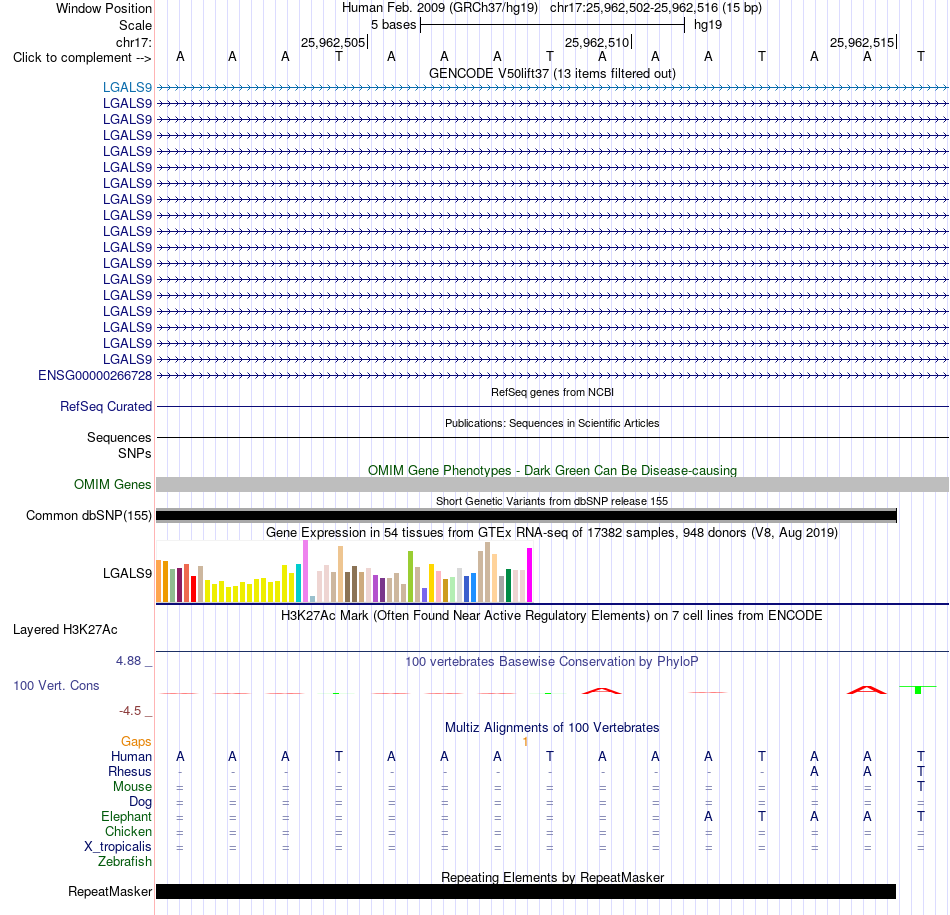
Task: Click the lime green bar in GTEx chart
Action: pos(411,576)
